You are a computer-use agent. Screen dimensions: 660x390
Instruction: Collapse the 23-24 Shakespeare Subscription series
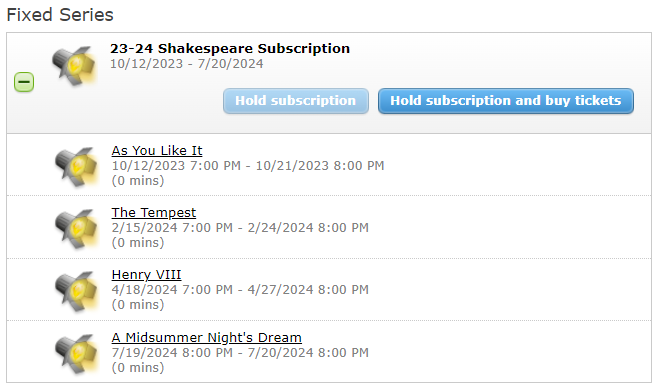[x=24, y=82]
